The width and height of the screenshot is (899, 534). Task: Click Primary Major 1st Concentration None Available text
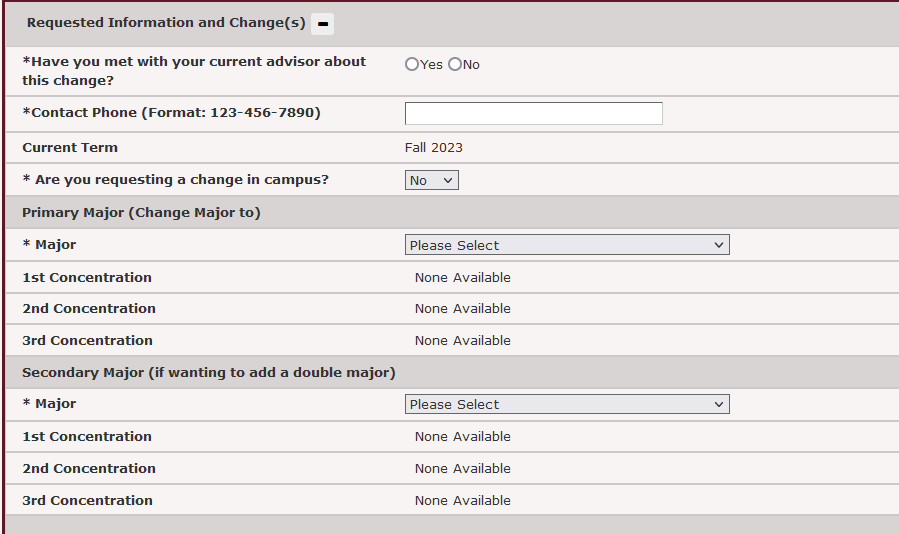coord(462,277)
